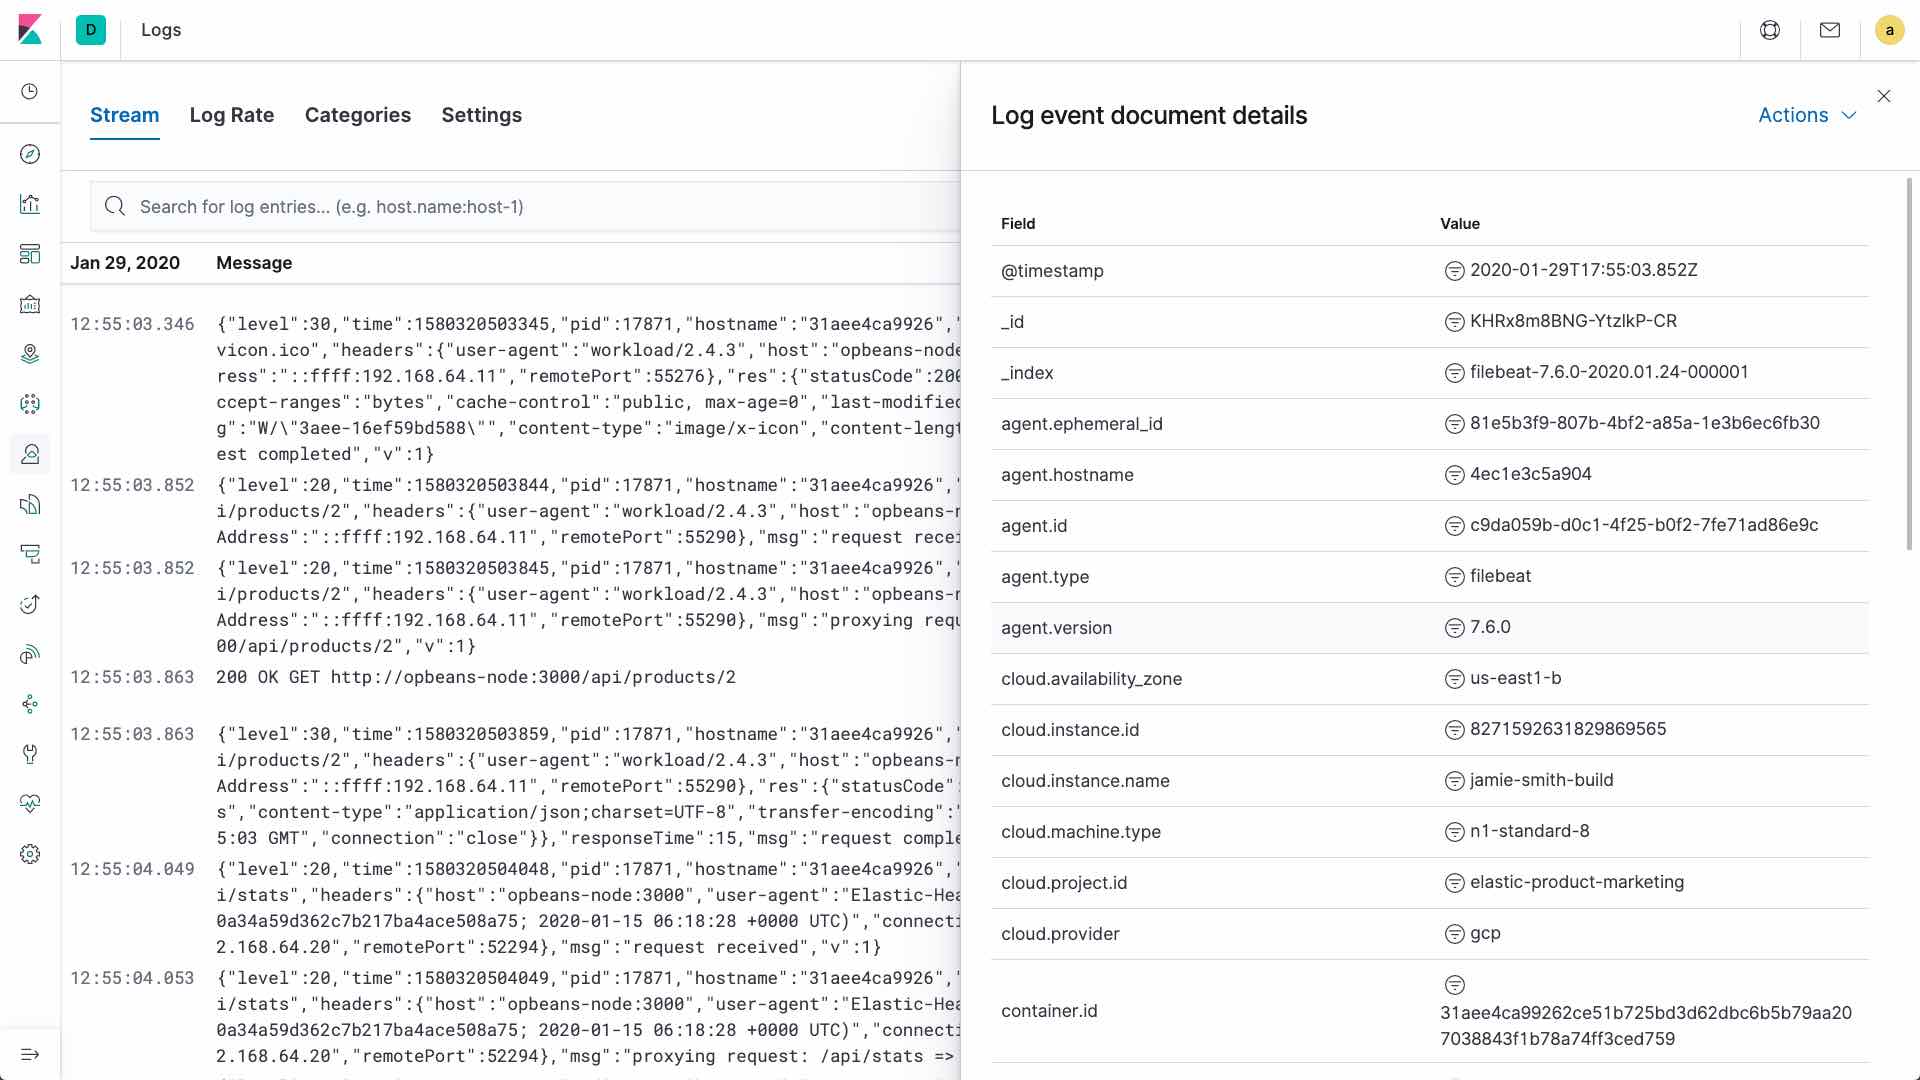The width and height of the screenshot is (1920, 1080).
Task: Open the Actions dropdown in the details panel
Action: pos(1806,115)
